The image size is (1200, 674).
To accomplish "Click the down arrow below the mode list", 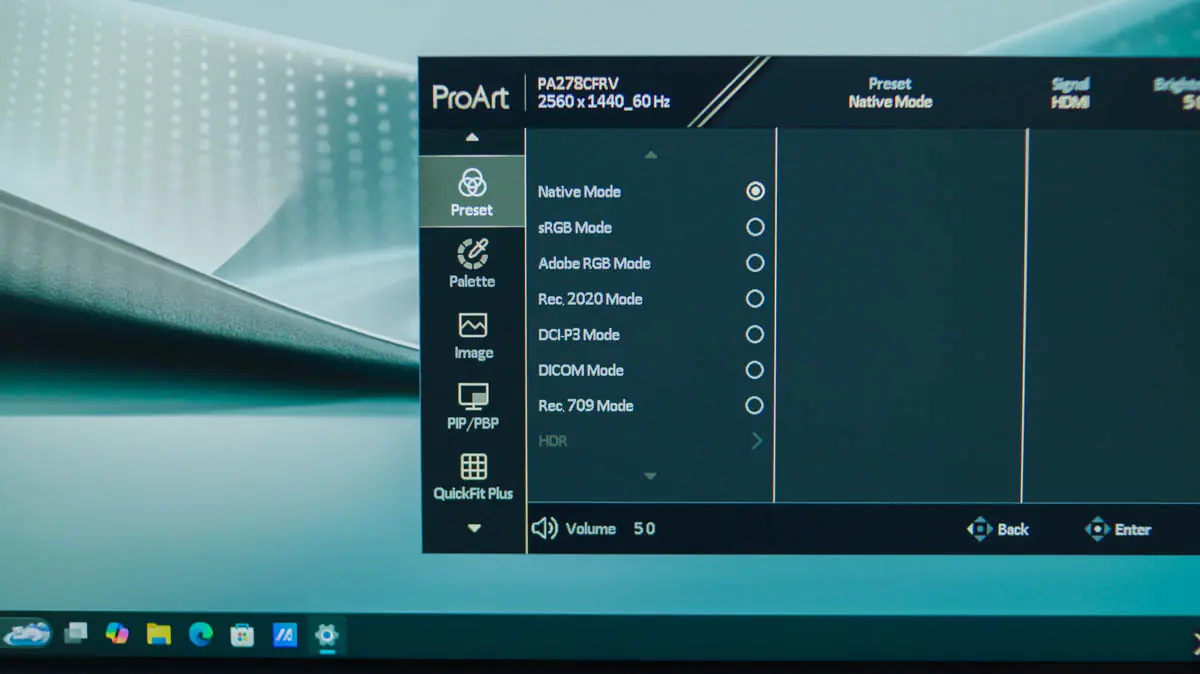I will pyautogui.click(x=651, y=476).
